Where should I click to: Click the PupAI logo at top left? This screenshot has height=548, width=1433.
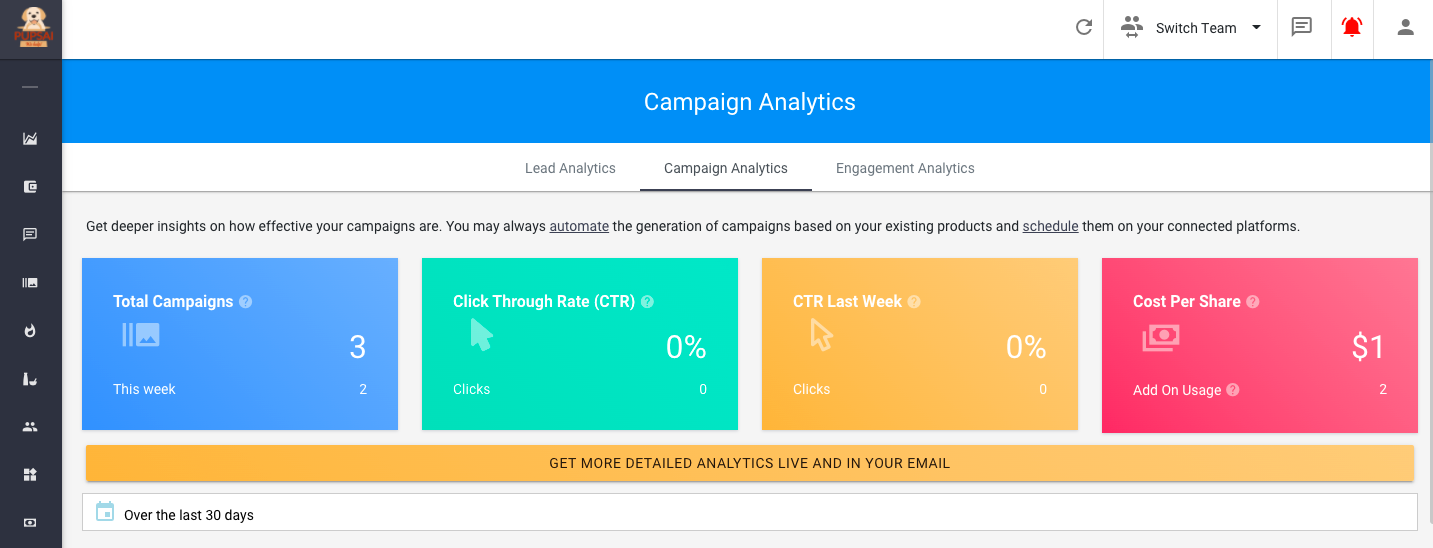coord(30,28)
